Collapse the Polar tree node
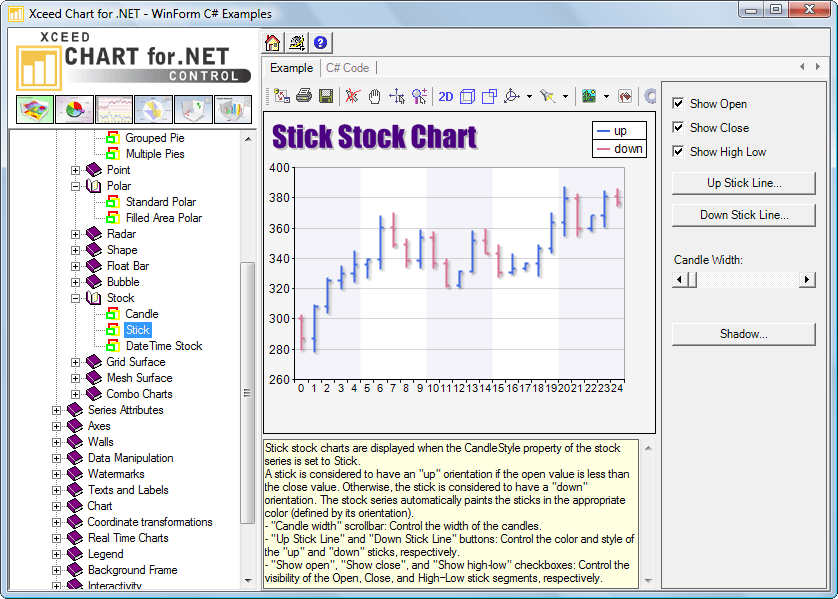Screen dimensions: 838x599 [x=75, y=186]
